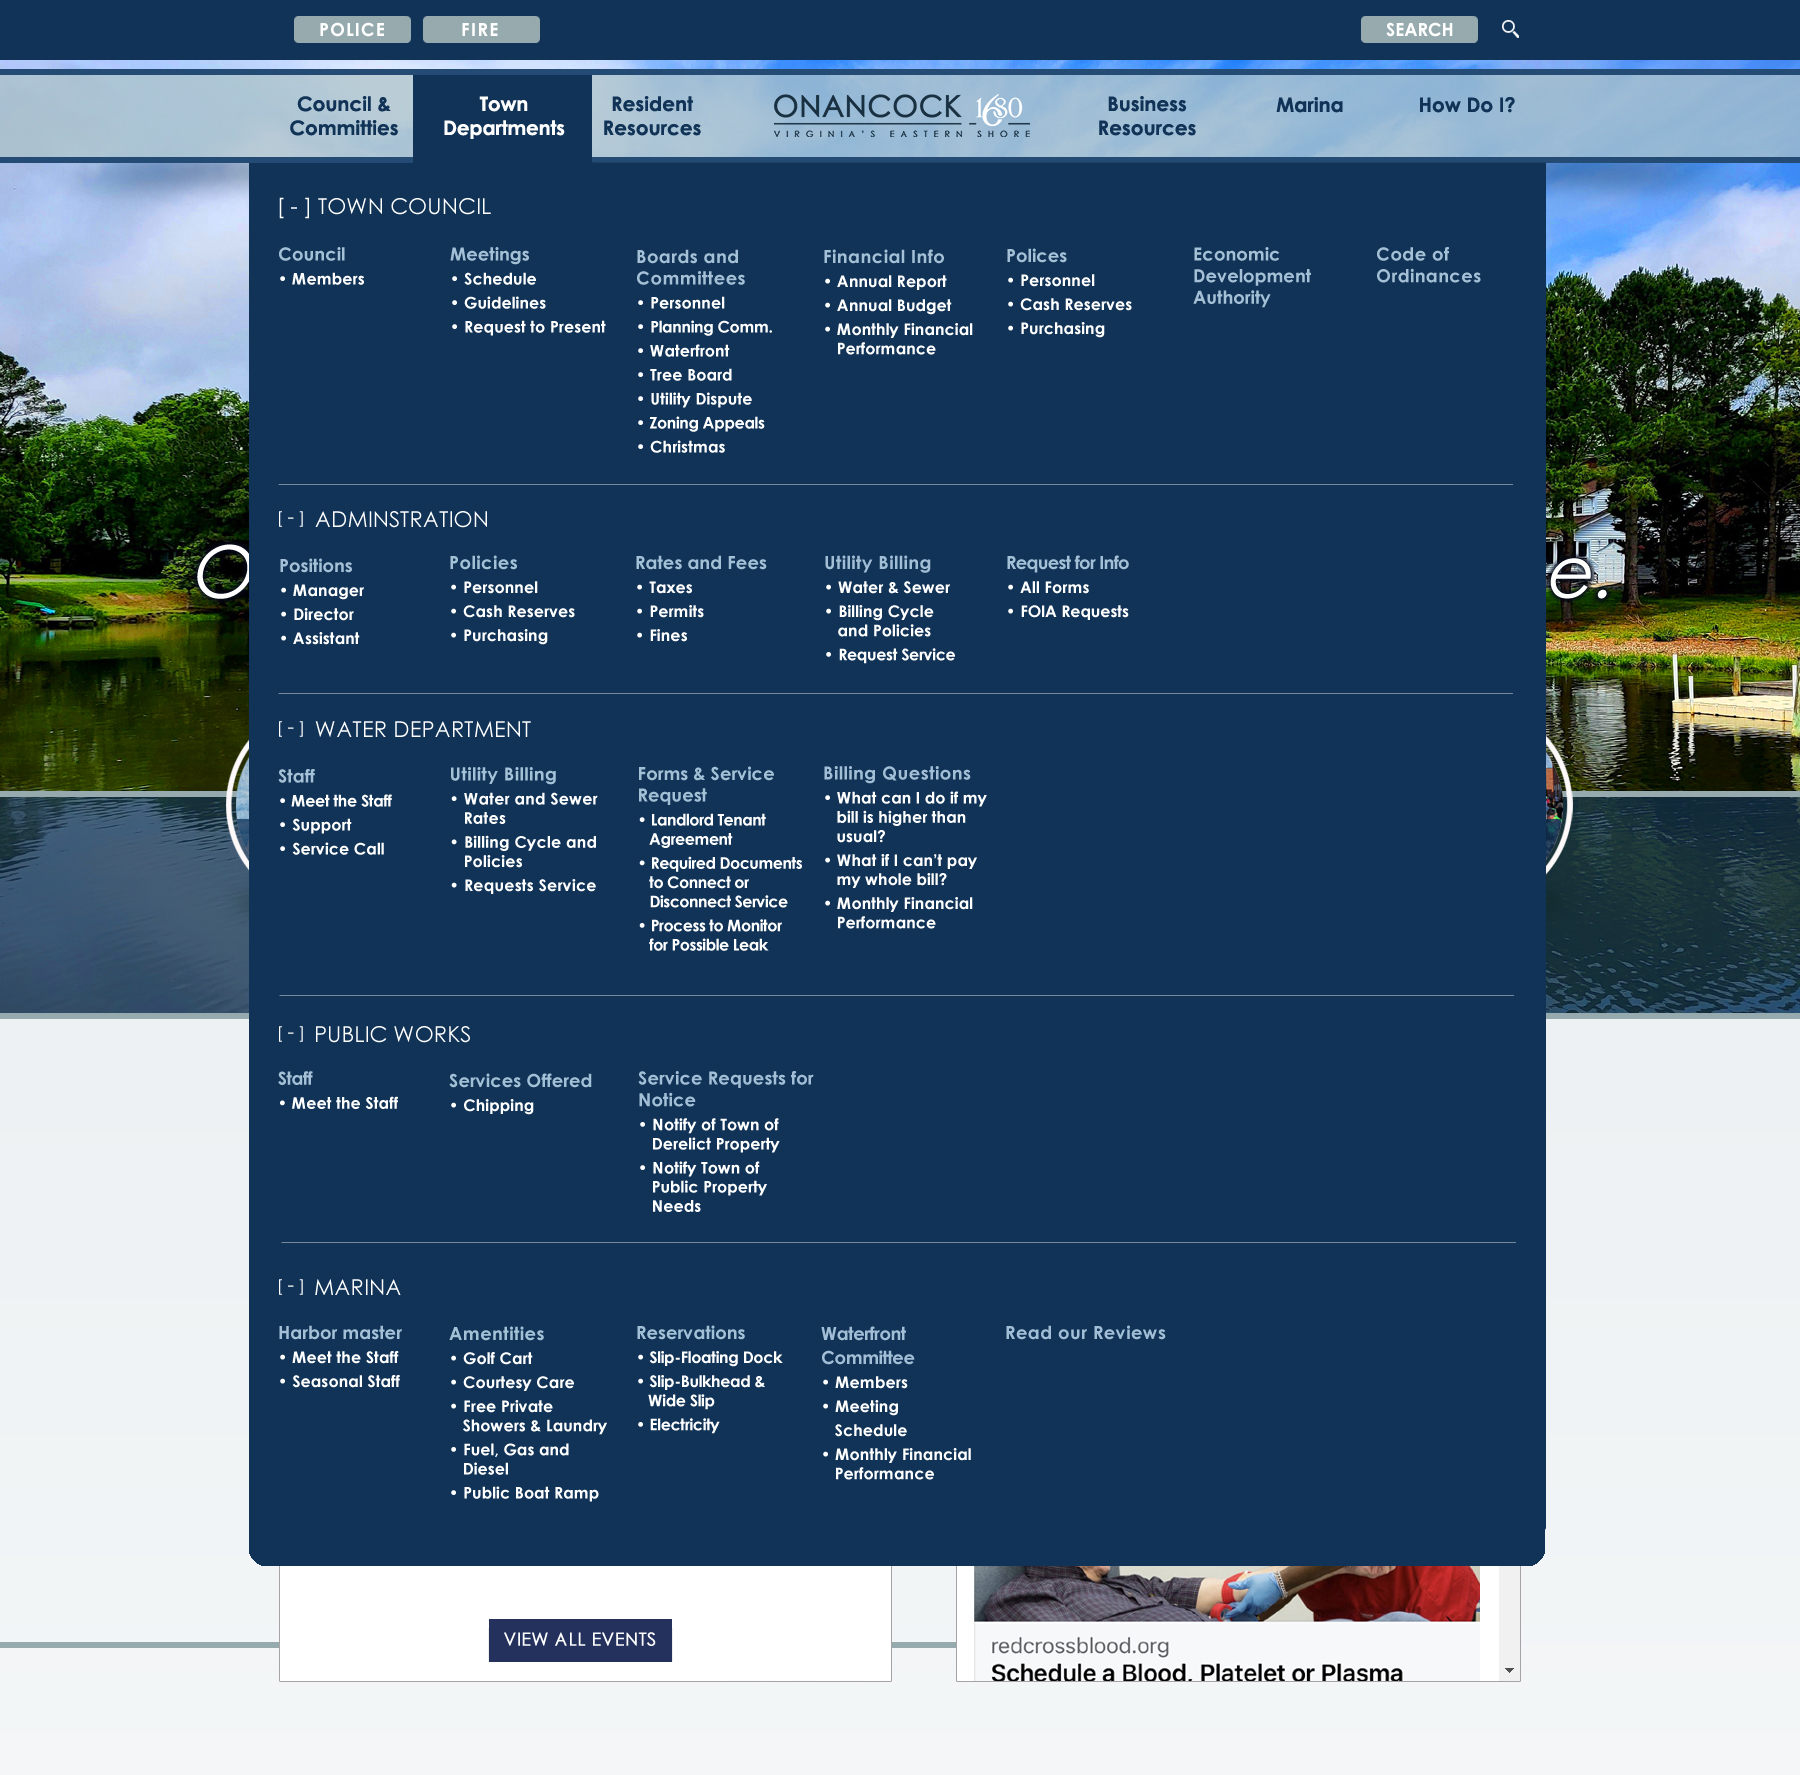This screenshot has height=1775, width=1800.
Task: Open the Public Boat Ramp link
Action: [531, 1493]
